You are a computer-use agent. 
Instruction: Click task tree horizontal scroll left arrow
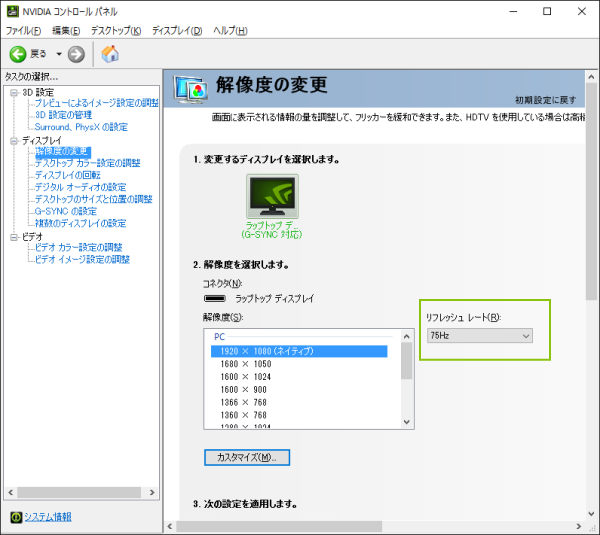(x=10, y=493)
